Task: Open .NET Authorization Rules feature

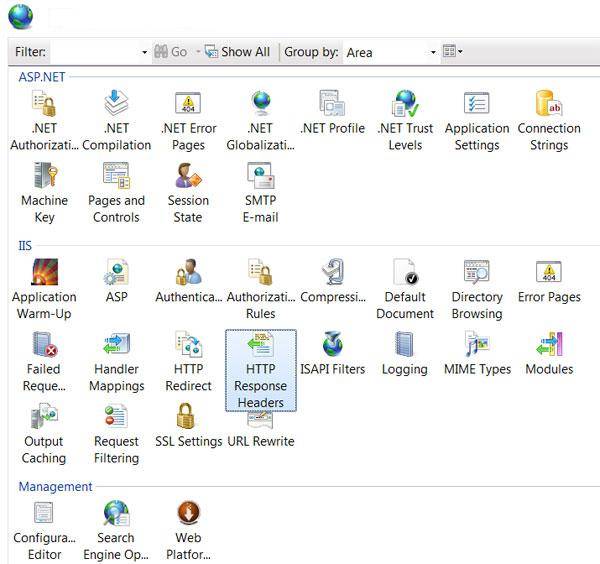Action: point(44,121)
